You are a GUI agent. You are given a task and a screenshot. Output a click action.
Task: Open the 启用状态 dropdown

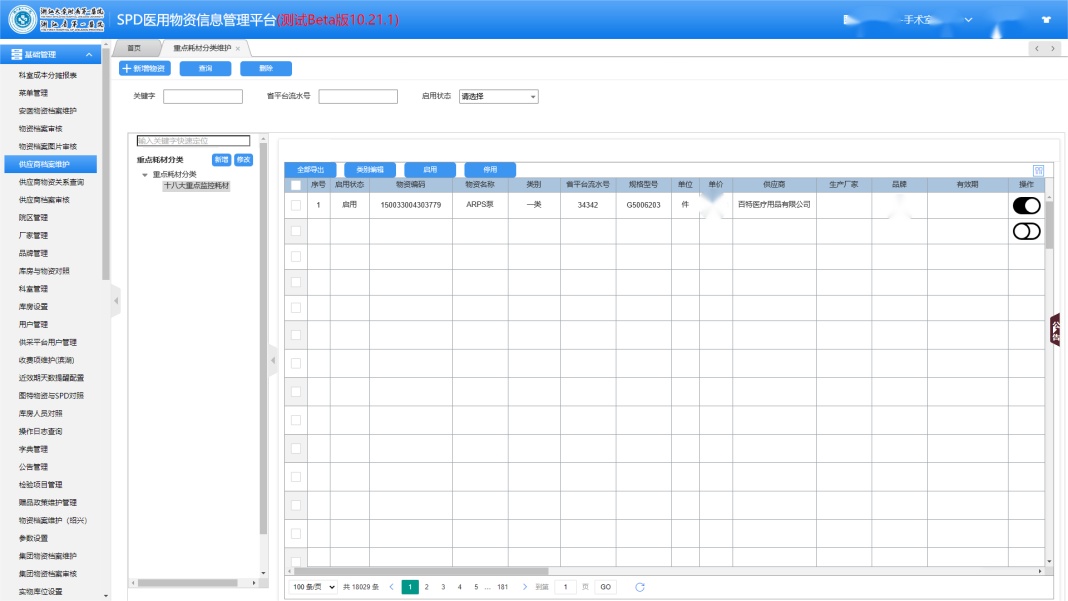[x=498, y=97]
